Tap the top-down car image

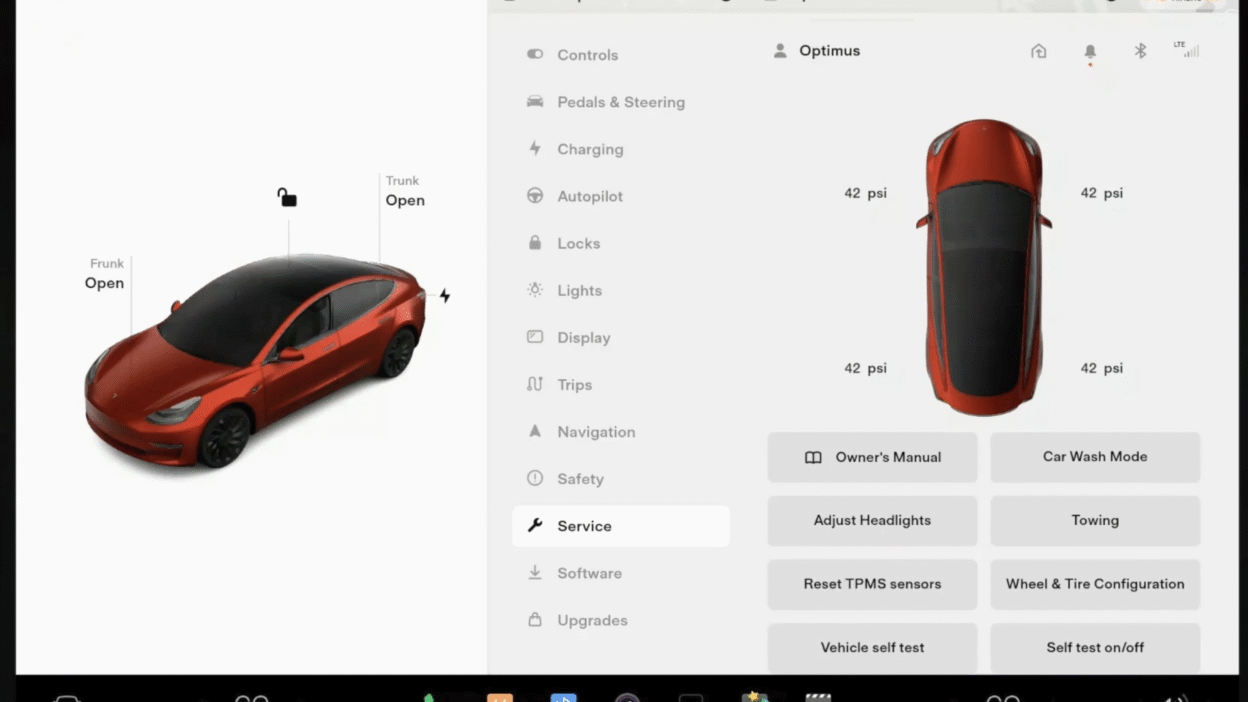pos(984,267)
